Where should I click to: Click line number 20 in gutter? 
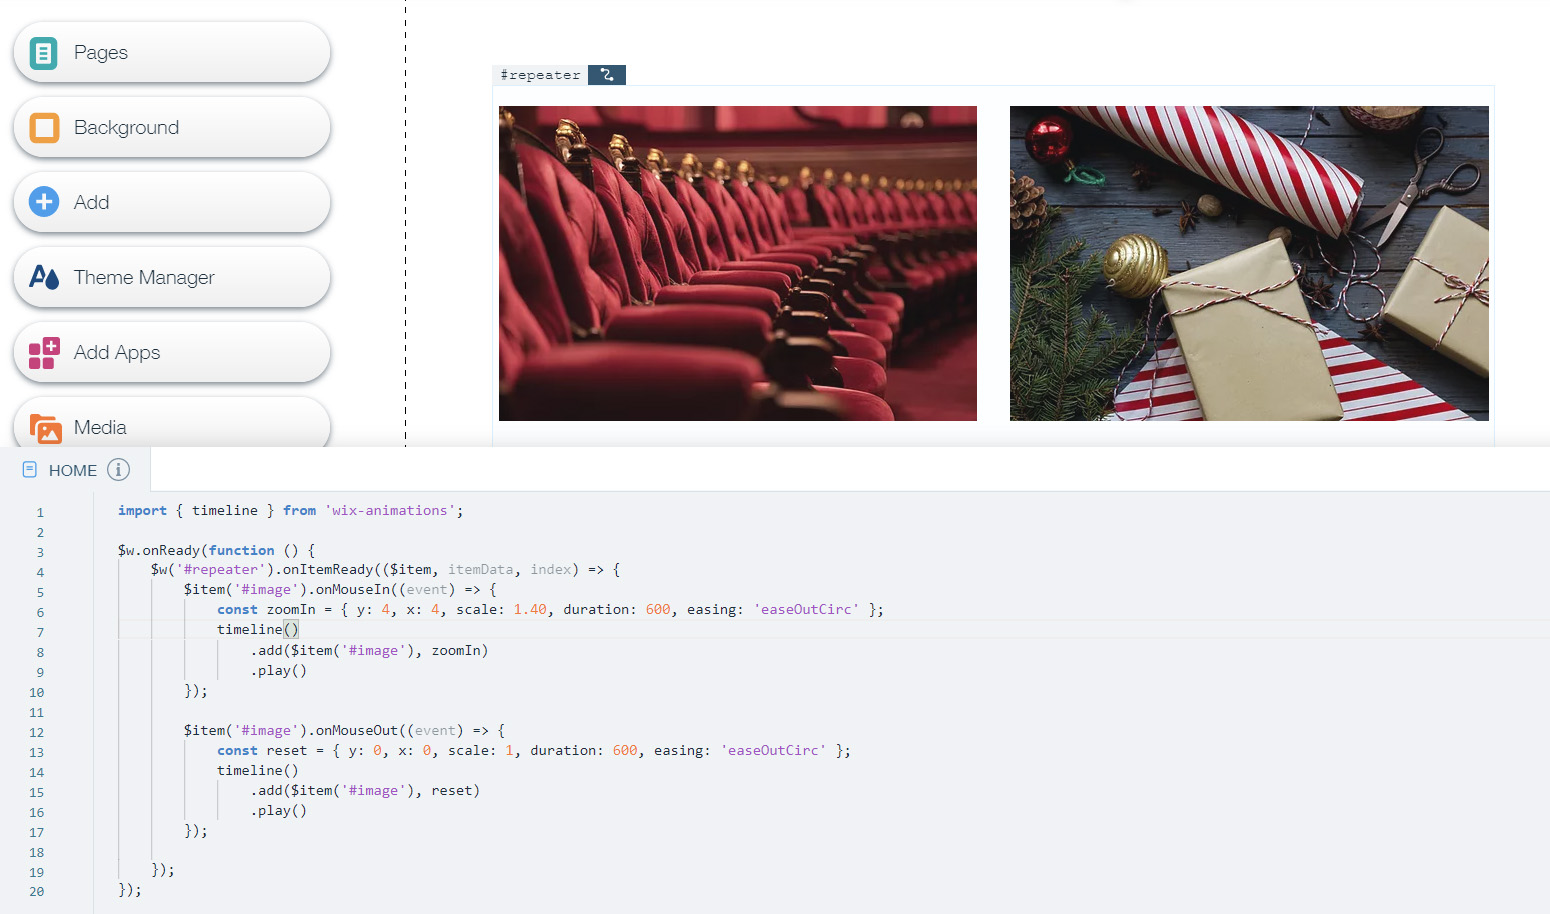[36, 891]
